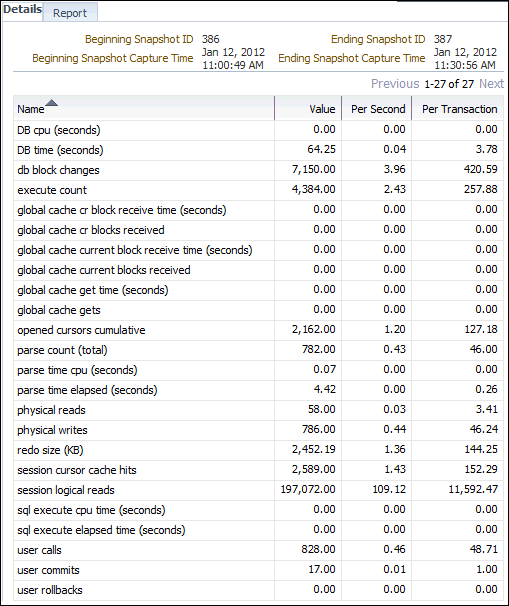Click Beginning Snapshot ID value 386

[x=211, y=39]
